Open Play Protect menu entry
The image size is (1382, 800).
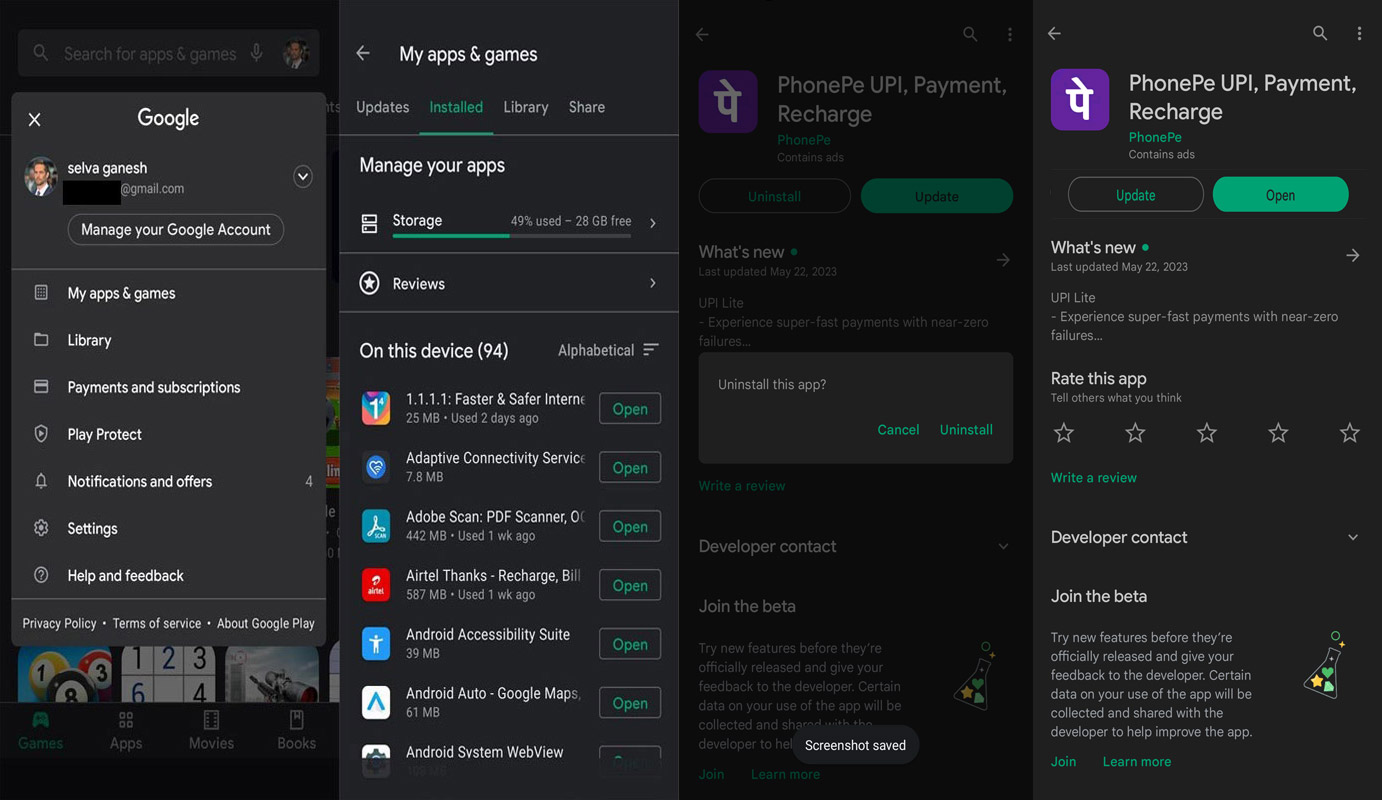tap(168, 434)
